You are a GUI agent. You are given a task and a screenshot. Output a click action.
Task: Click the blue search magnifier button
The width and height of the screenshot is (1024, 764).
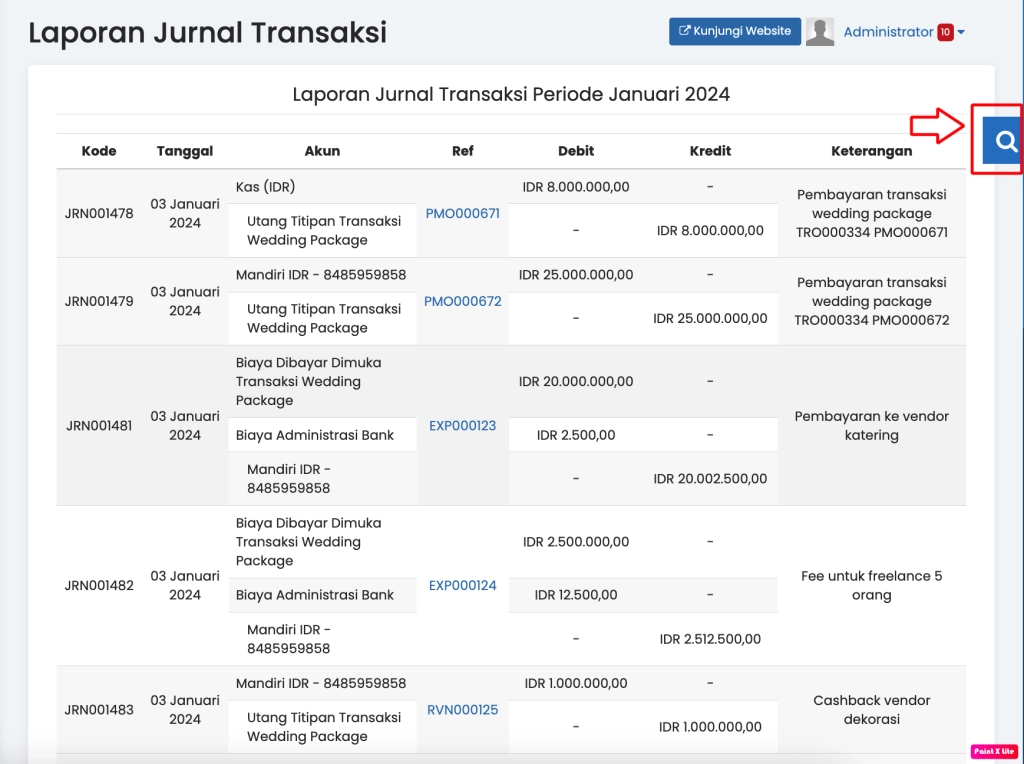tap(1004, 140)
